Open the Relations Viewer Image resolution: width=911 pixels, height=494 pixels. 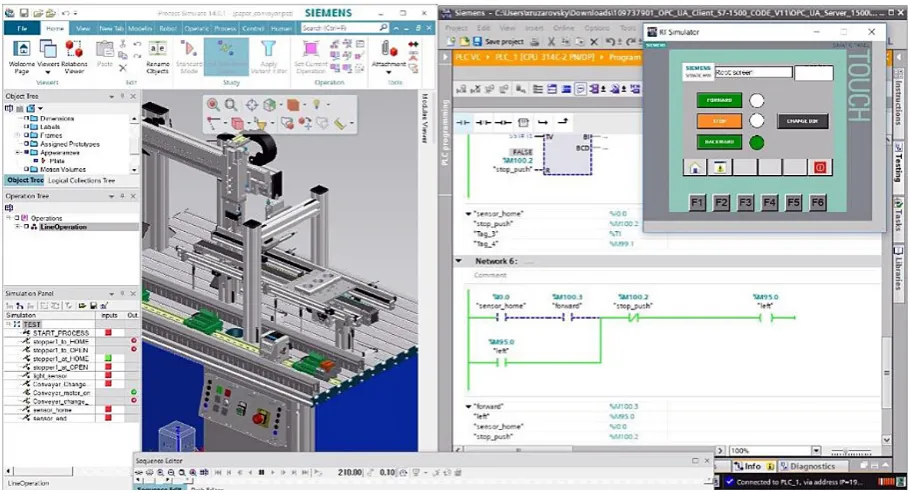[x=74, y=56]
